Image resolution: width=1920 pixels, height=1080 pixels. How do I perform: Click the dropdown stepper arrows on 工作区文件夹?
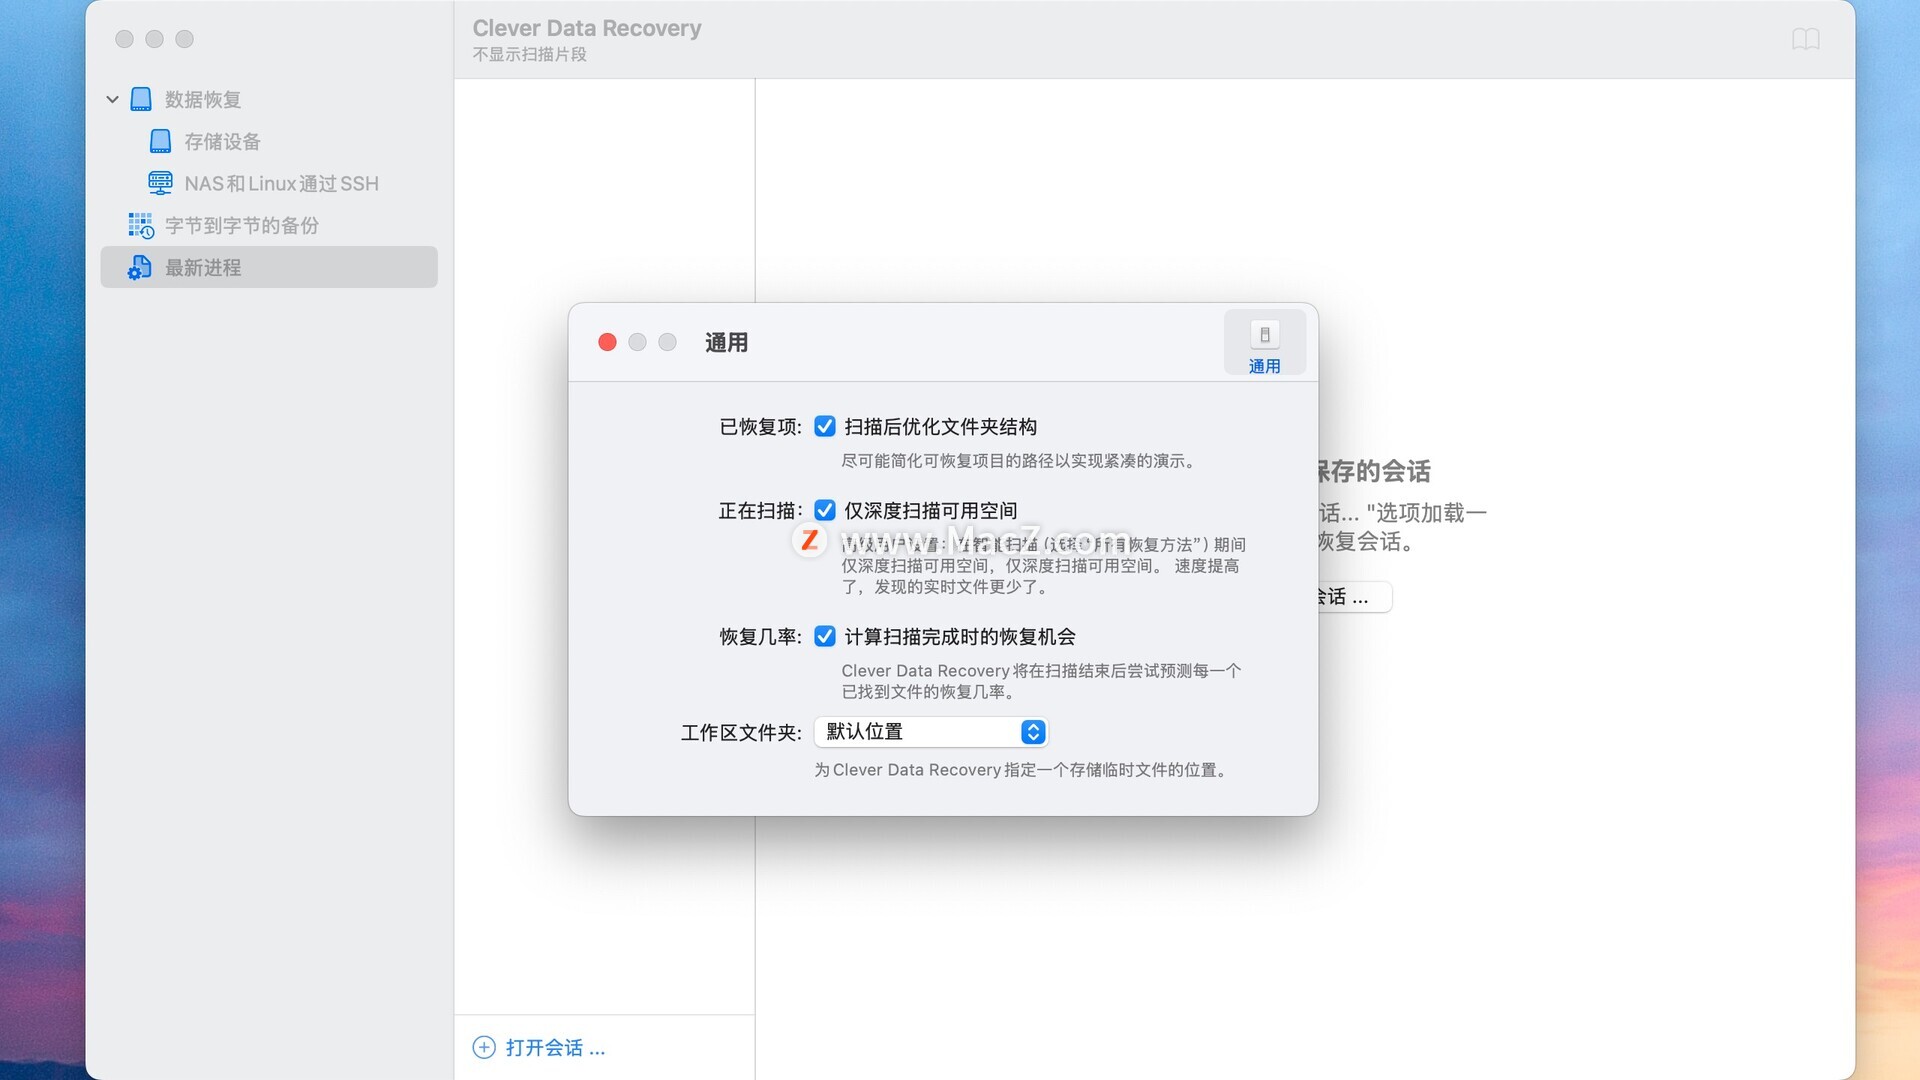(x=1033, y=732)
